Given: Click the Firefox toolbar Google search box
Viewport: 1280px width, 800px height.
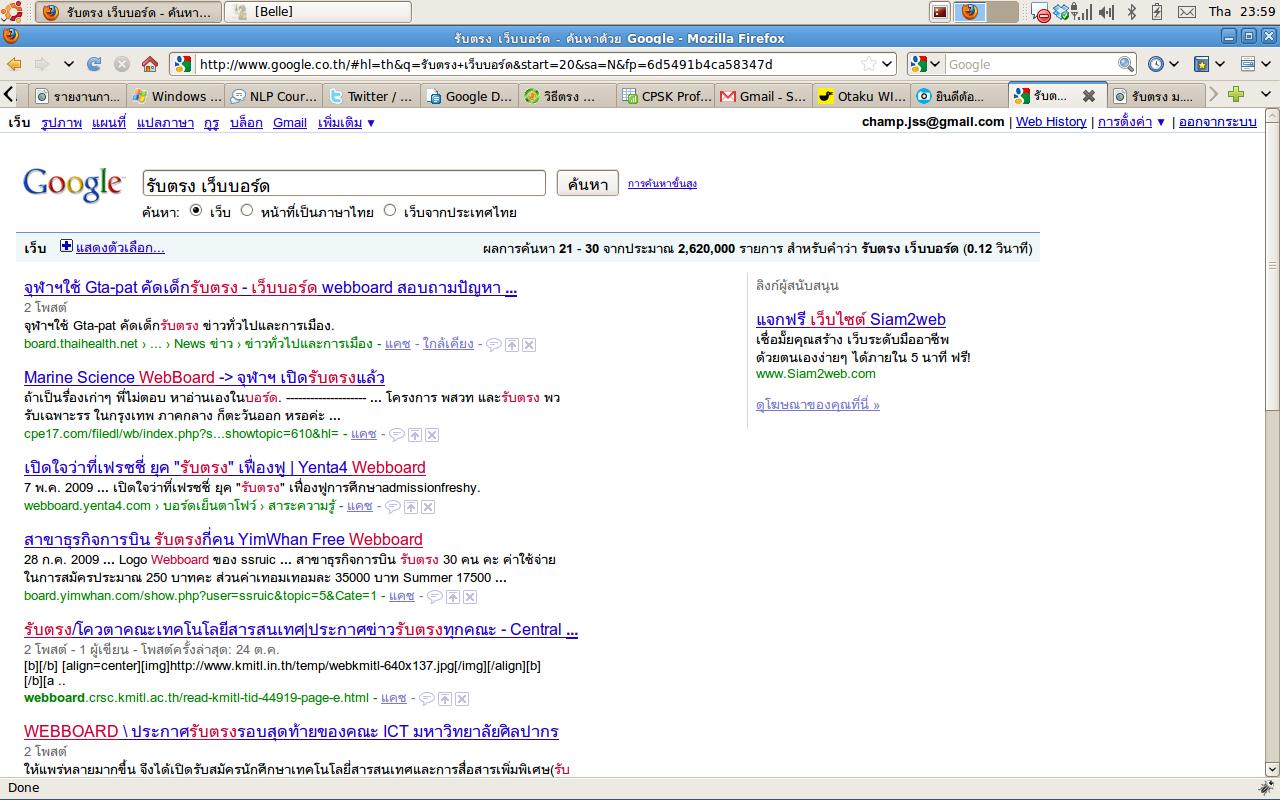Looking at the screenshot, I should click(x=1031, y=64).
